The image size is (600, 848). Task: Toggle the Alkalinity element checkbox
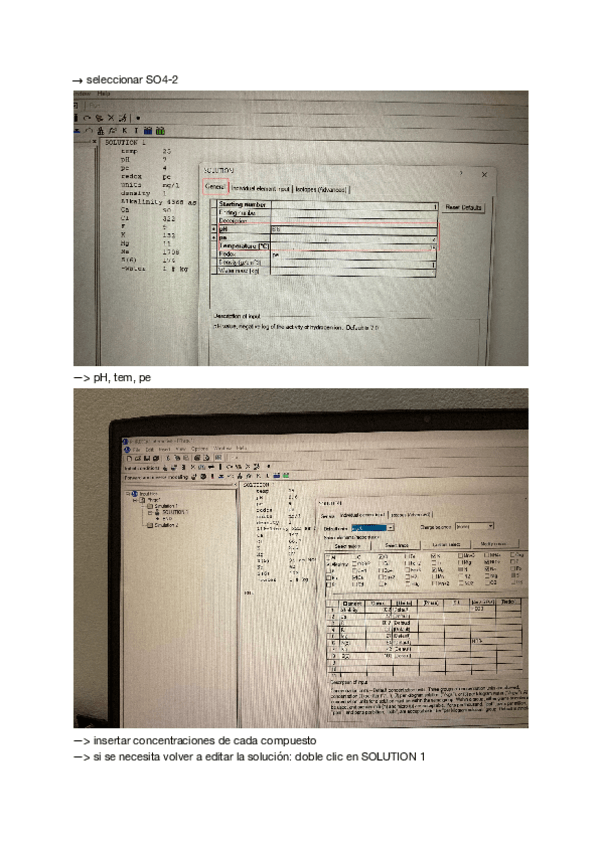tap(328, 564)
